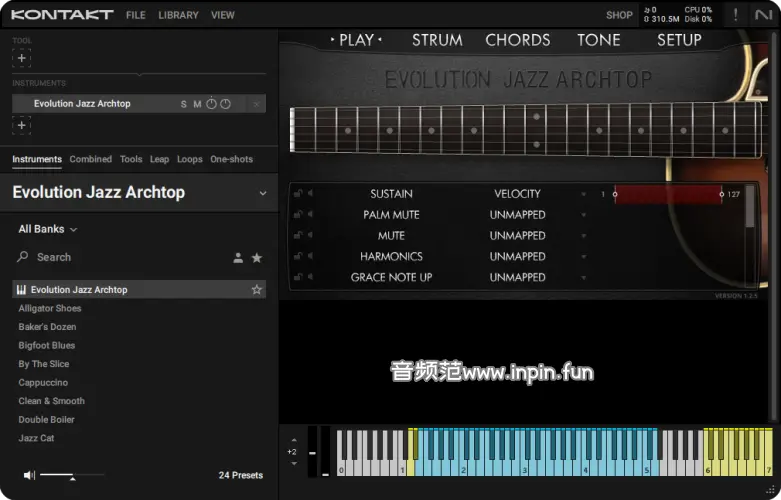The height and width of the screenshot is (500, 781).
Task: Click the add Instrument plus button
Action: [x=22, y=125]
